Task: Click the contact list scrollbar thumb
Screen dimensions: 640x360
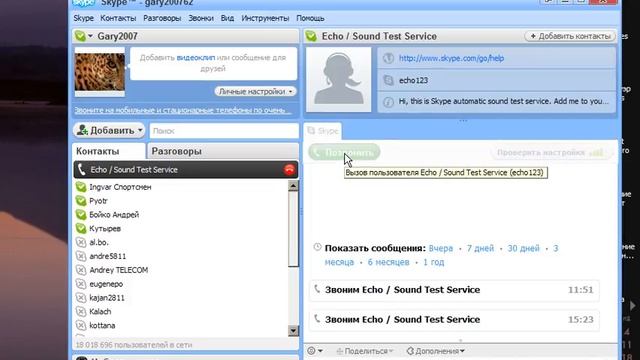Action: (293, 229)
